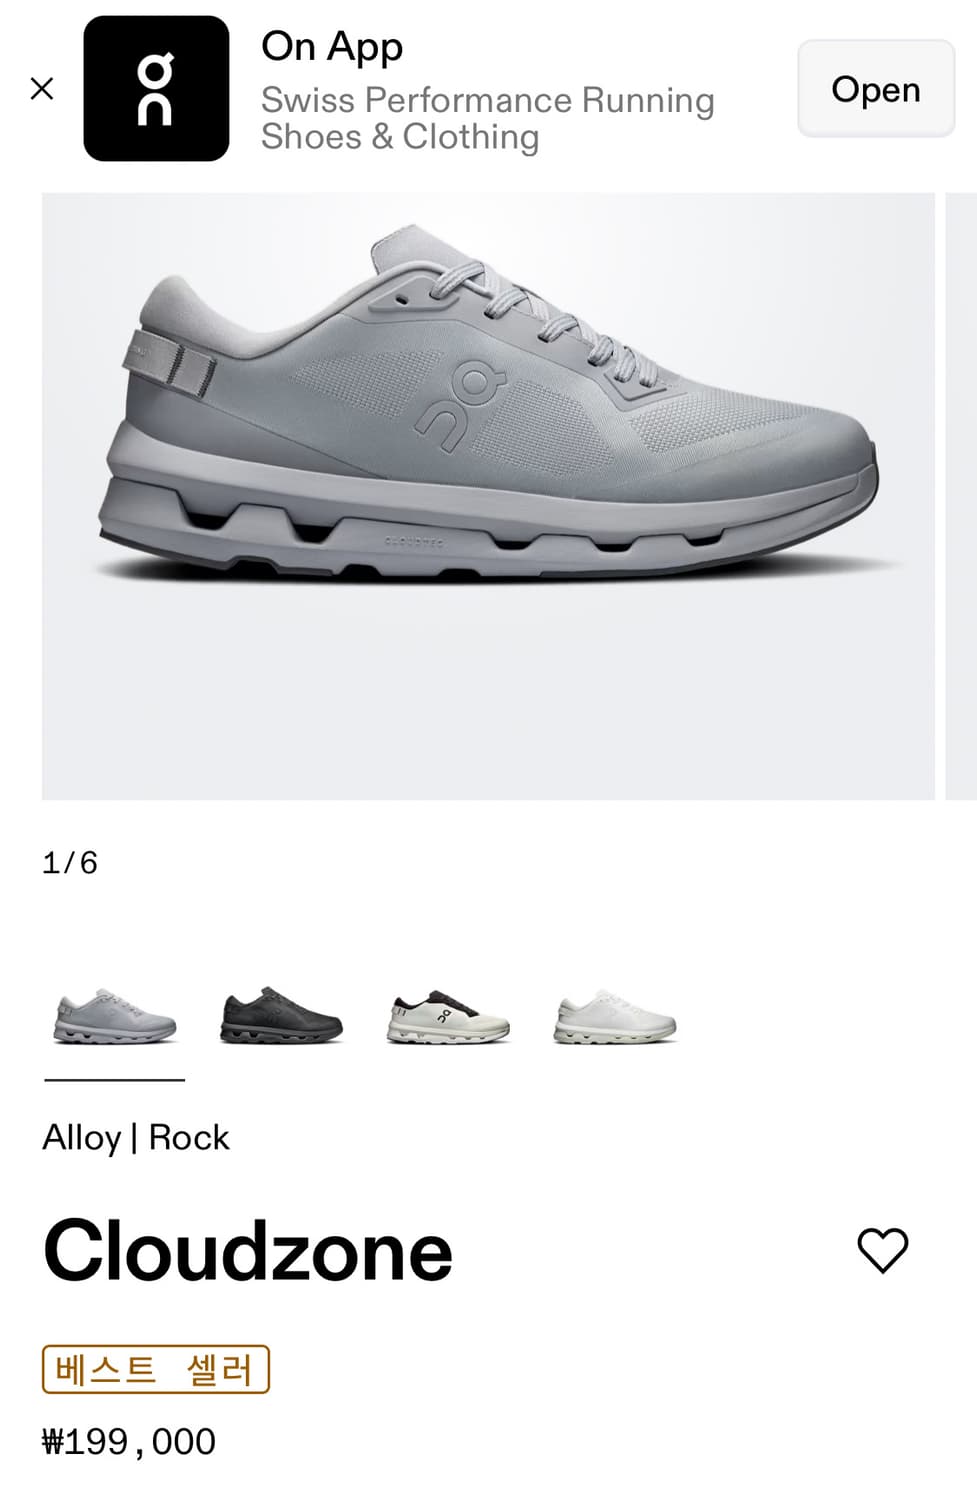Open the main Cloudzone shoe photo
This screenshot has height=1500, width=977.
488,496
